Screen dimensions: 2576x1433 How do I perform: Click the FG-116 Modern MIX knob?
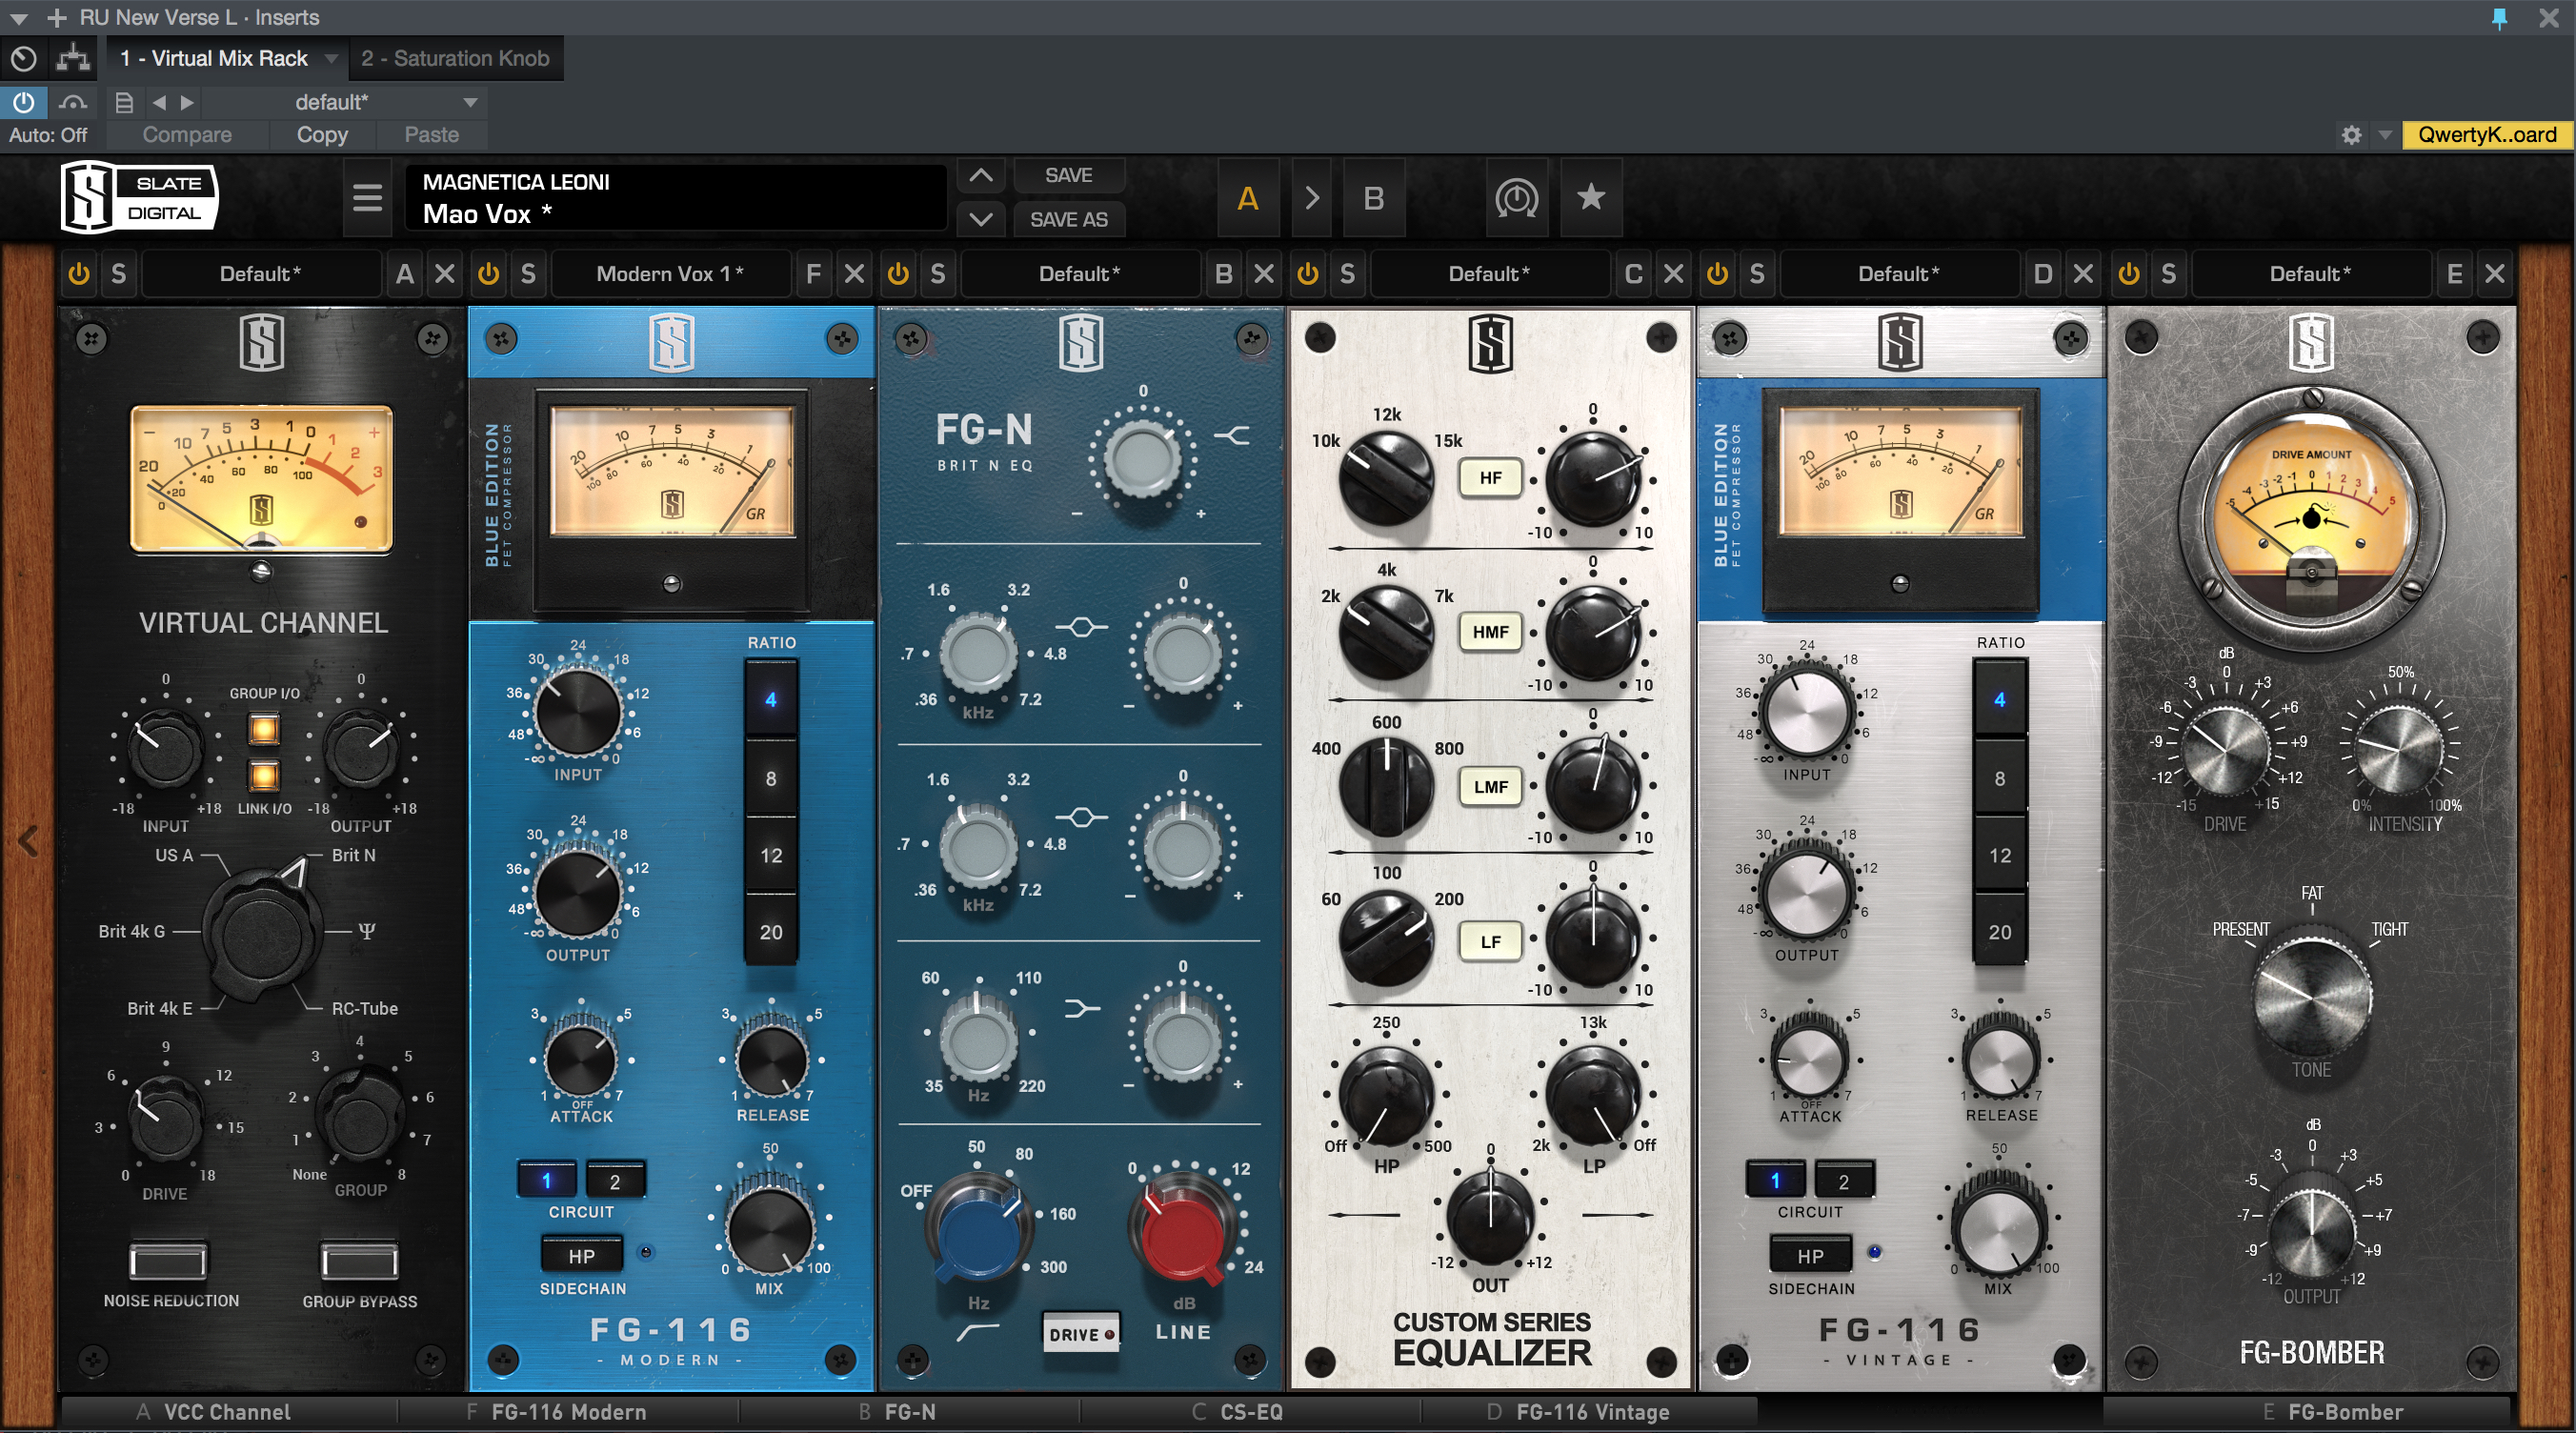pos(770,1229)
